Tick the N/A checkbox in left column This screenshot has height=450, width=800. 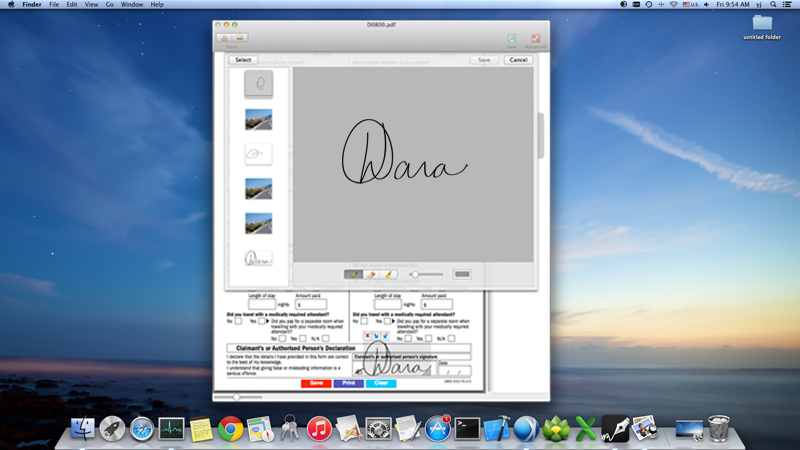click(x=326, y=338)
